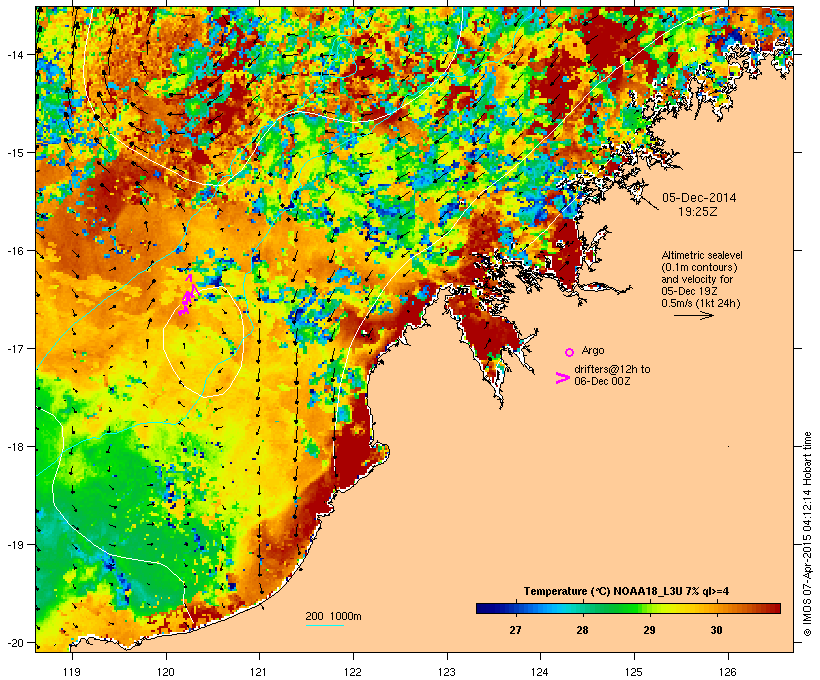Click the '200 1000m' isobath label
Image resolution: width=820 pixels, height=680 pixels.
click(x=333, y=616)
